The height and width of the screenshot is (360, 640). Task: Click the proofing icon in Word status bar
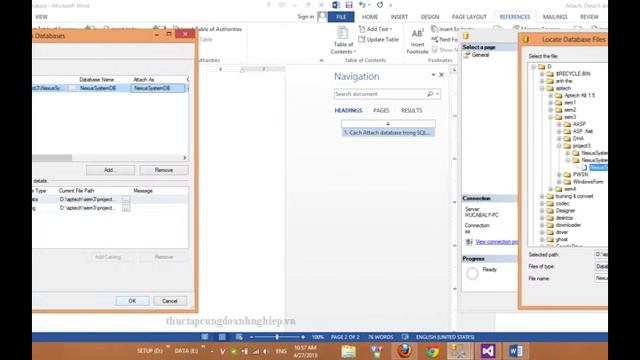click(x=405, y=337)
